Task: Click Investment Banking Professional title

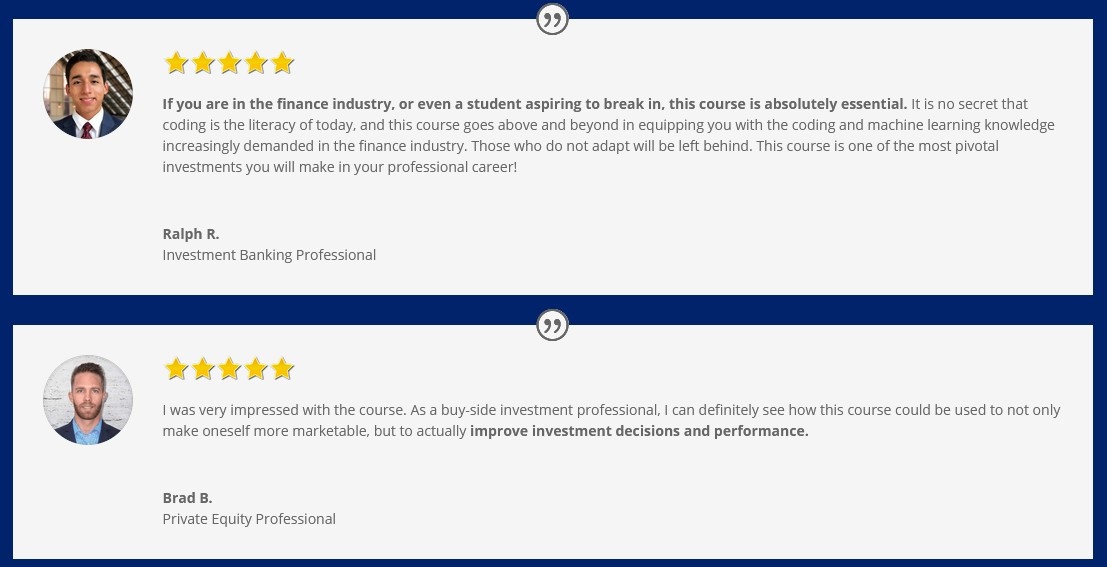Action: click(x=269, y=255)
